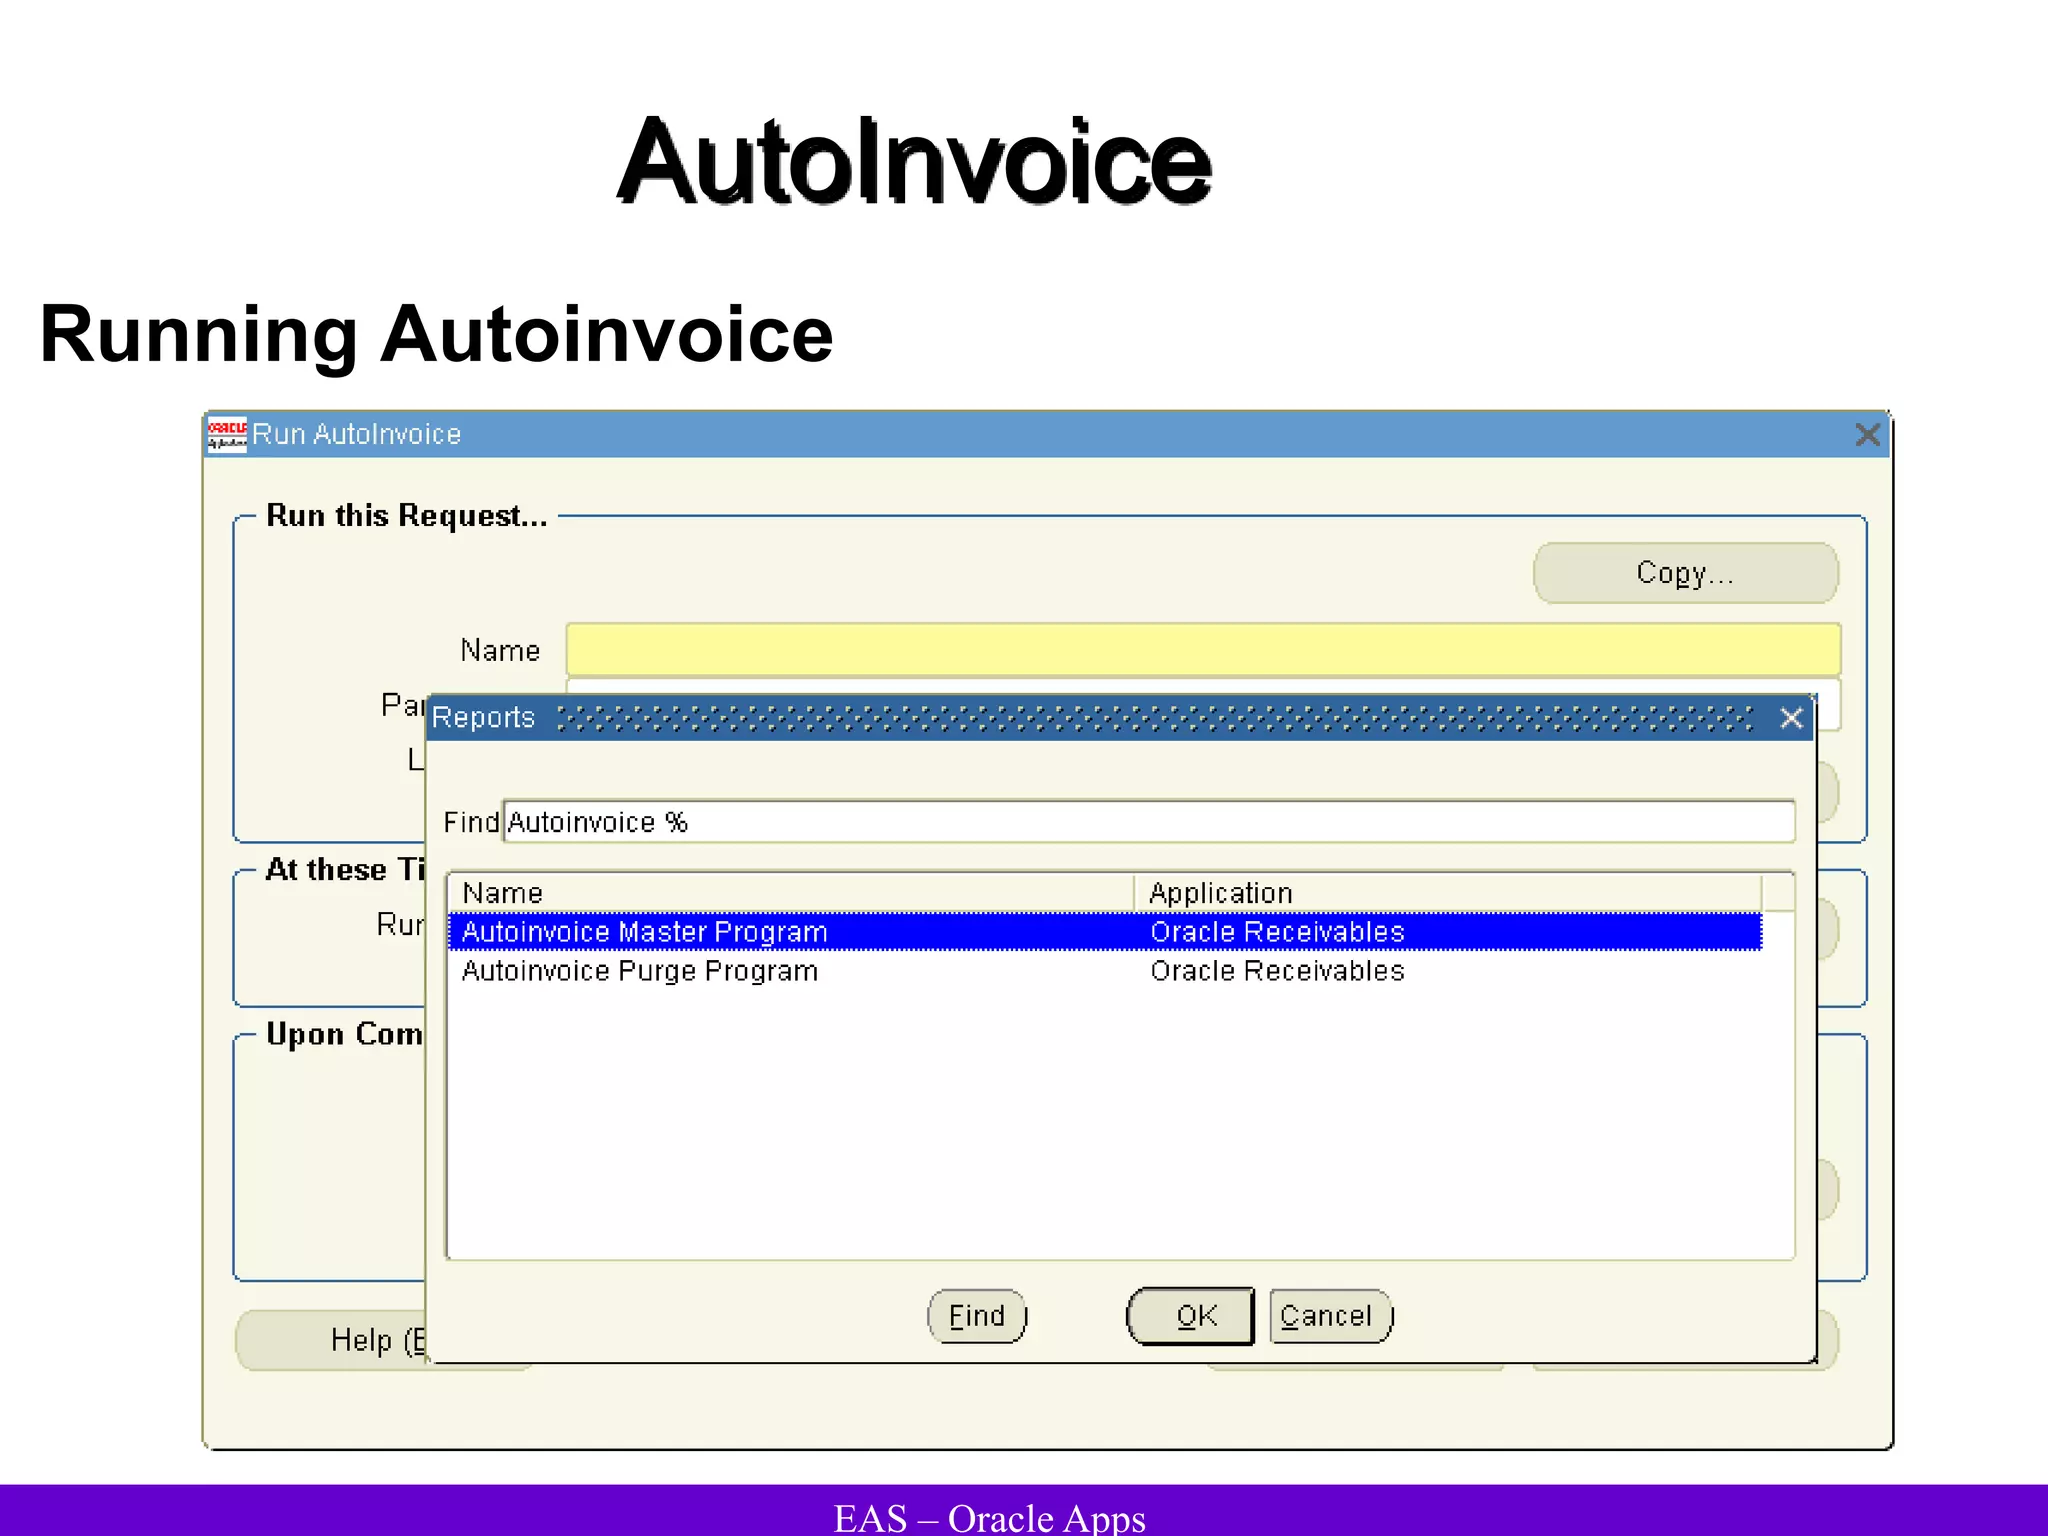
Task: Click the Copy... button
Action: click(1685, 573)
